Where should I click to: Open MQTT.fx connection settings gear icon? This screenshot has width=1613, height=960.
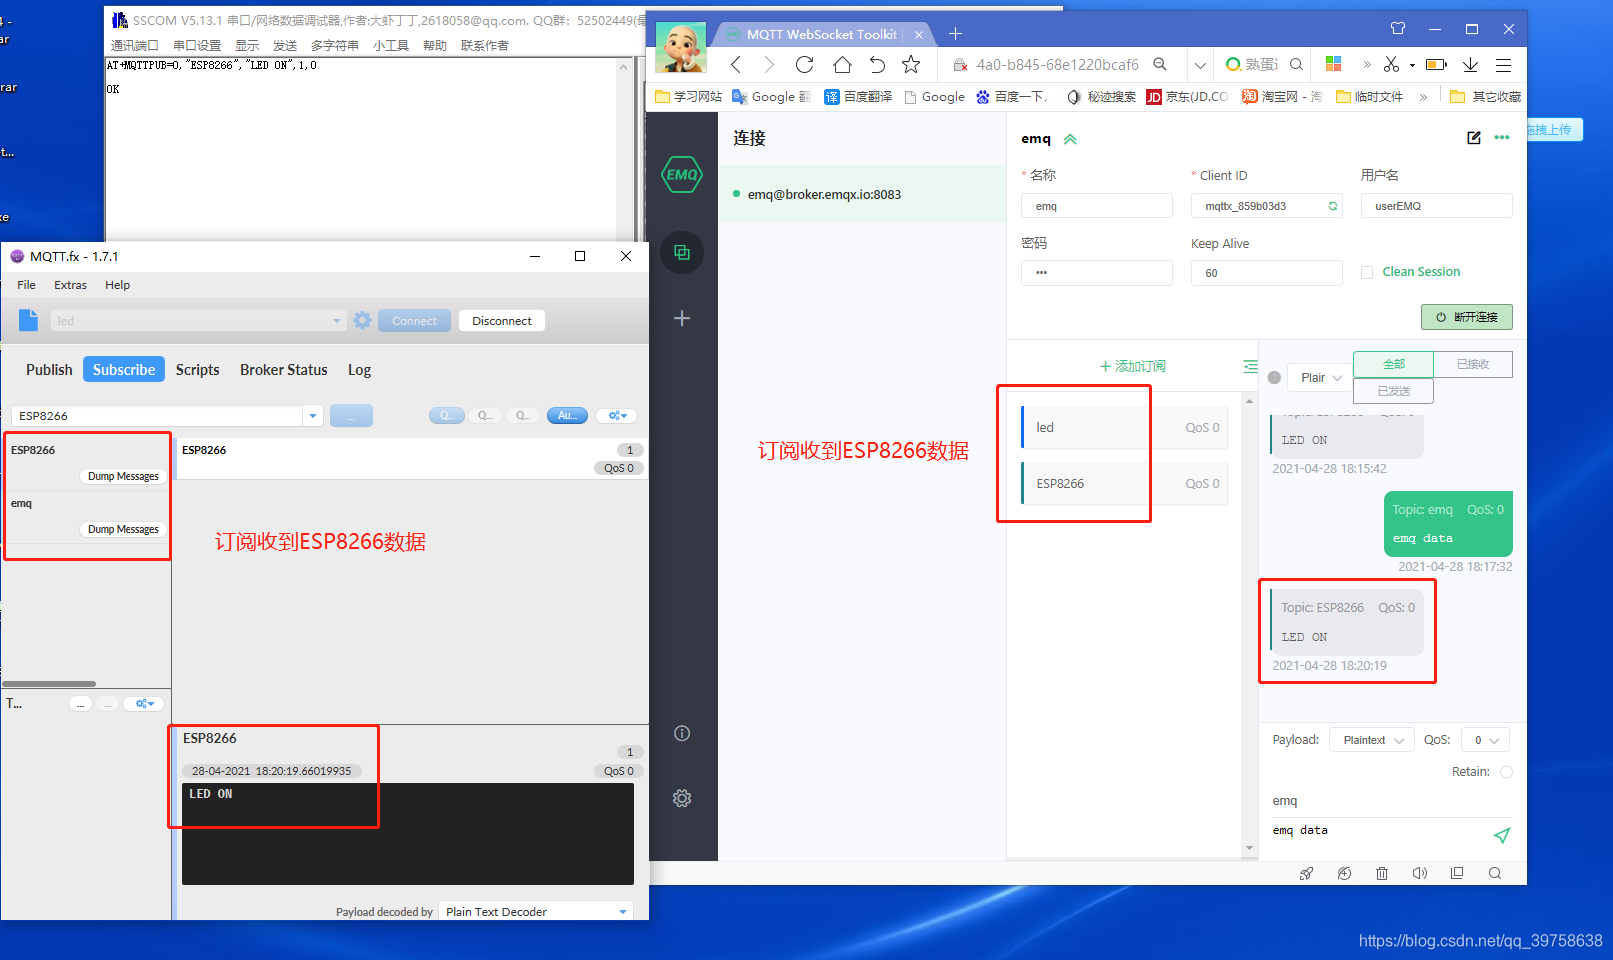(361, 320)
